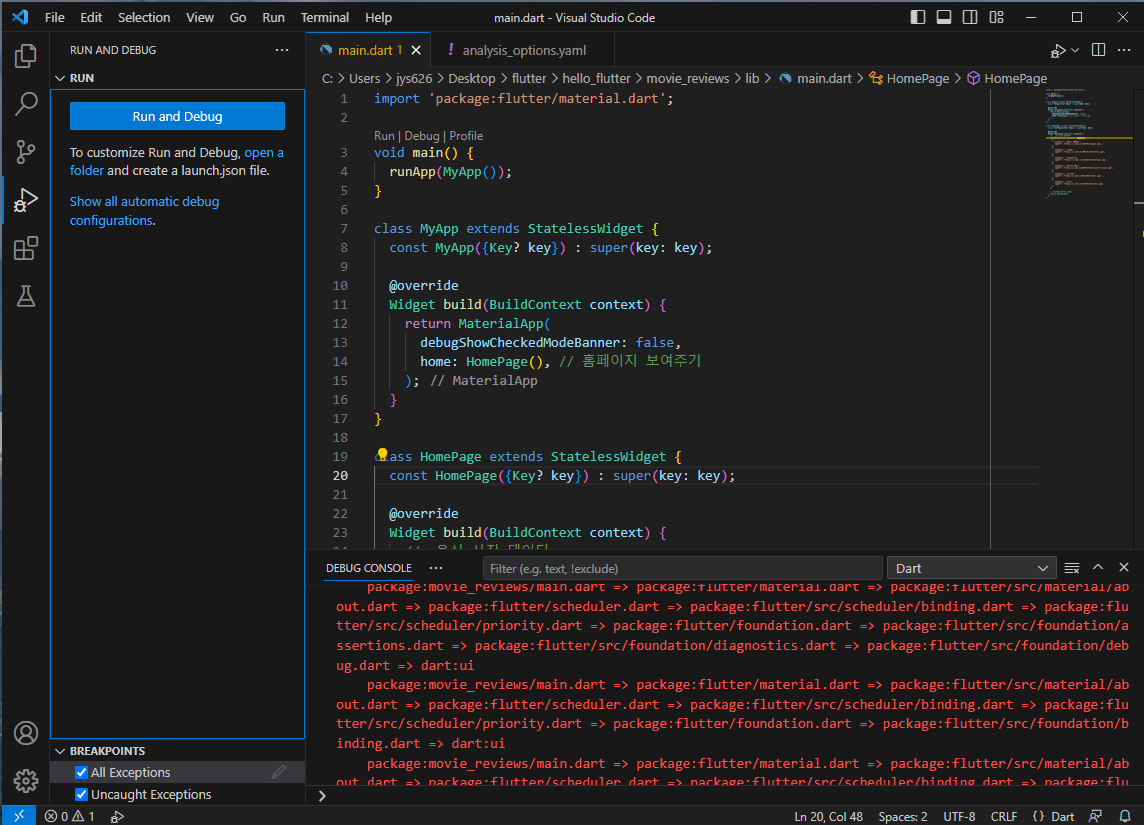This screenshot has height=825, width=1144.
Task: Open the Selection menu
Action: (x=144, y=18)
